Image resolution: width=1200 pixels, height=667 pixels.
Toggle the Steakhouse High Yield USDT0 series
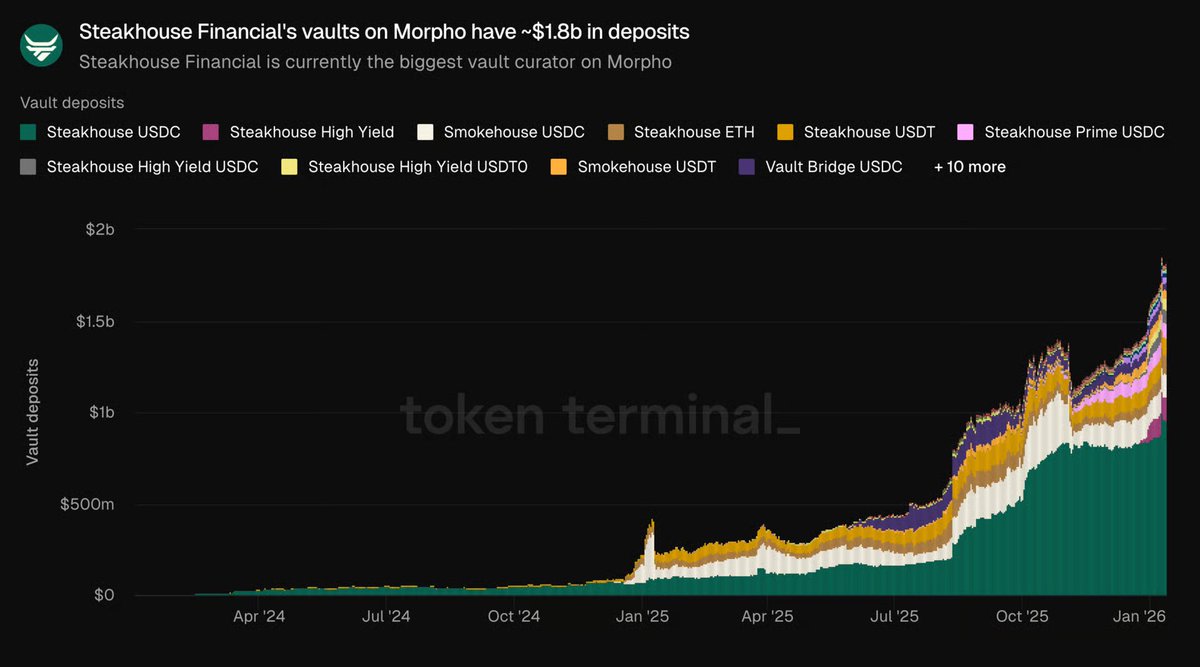(288, 167)
